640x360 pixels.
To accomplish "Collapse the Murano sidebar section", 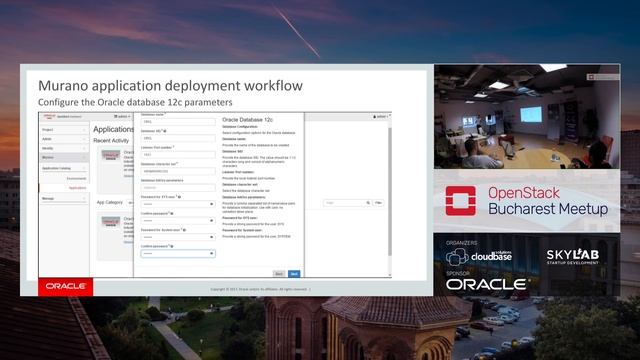I will click(64, 158).
